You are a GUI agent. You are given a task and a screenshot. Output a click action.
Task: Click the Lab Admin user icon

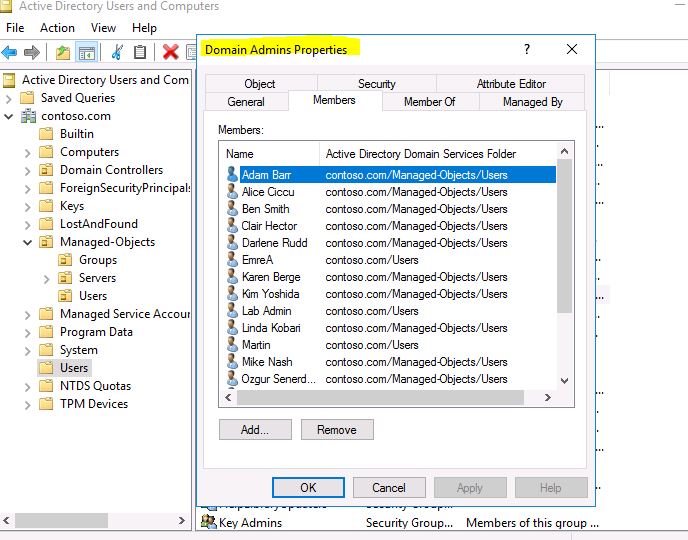pos(233,311)
